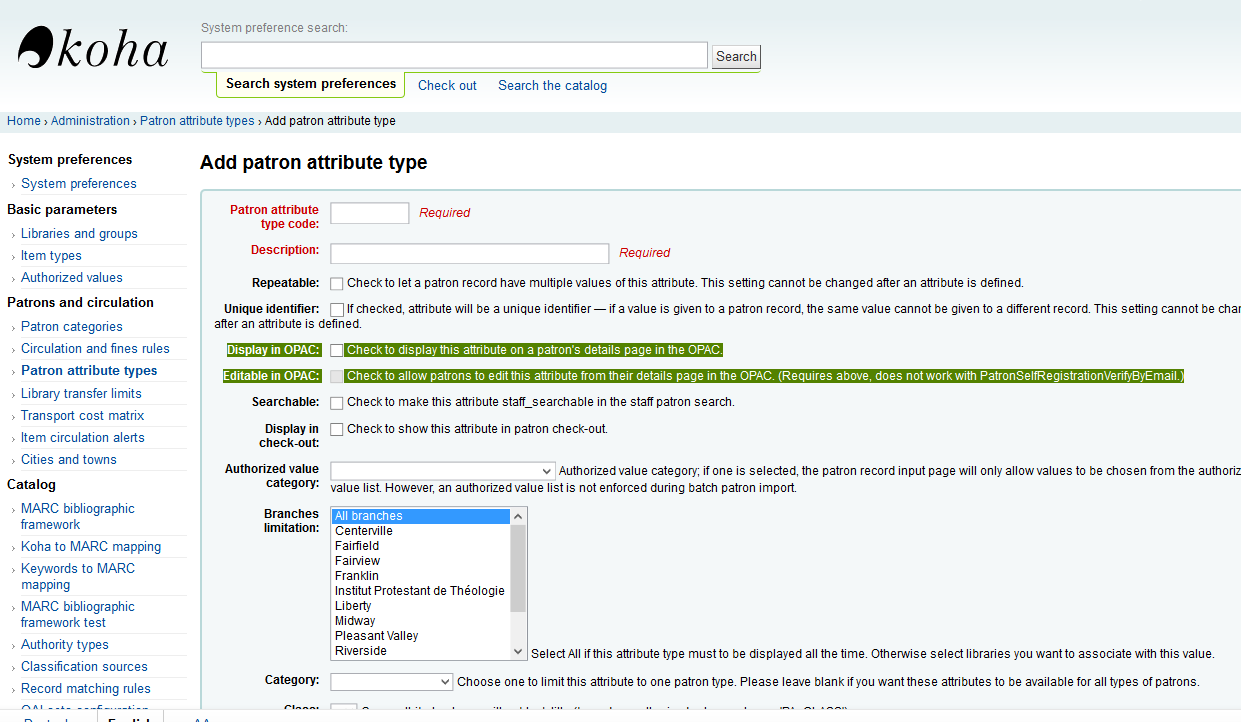
Task: Go to the Home breadcrumb link
Action: coord(24,121)
